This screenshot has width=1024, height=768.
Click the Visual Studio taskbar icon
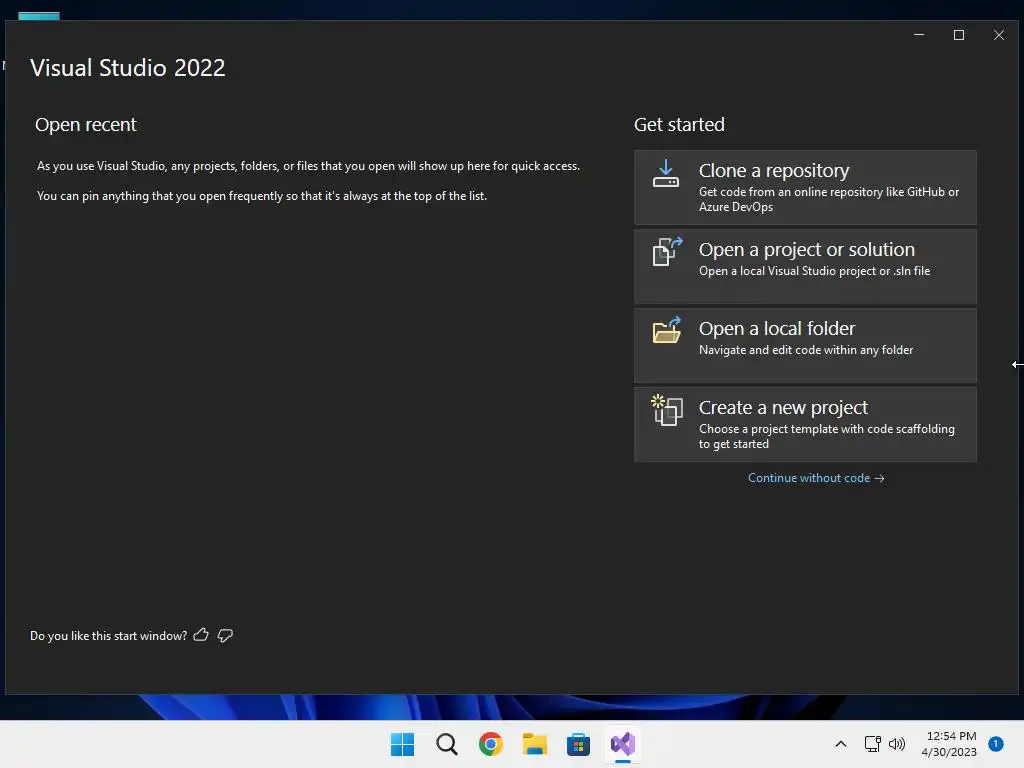[x=622, y=744]
